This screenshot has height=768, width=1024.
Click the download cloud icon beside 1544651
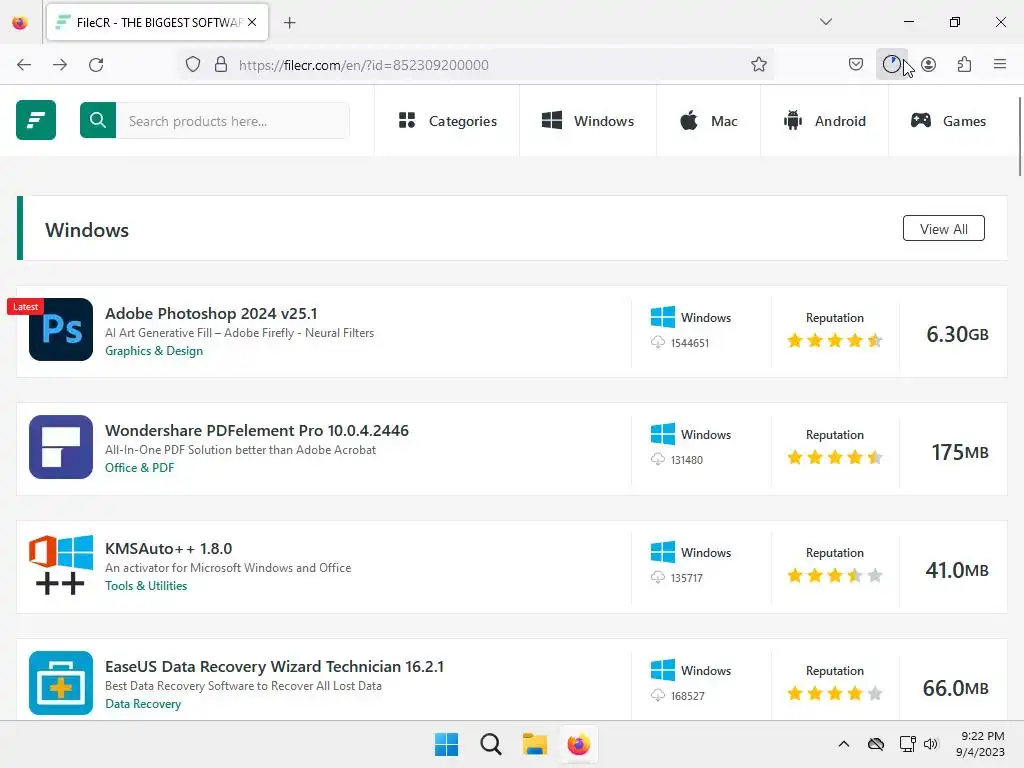(x=658, y=342)
